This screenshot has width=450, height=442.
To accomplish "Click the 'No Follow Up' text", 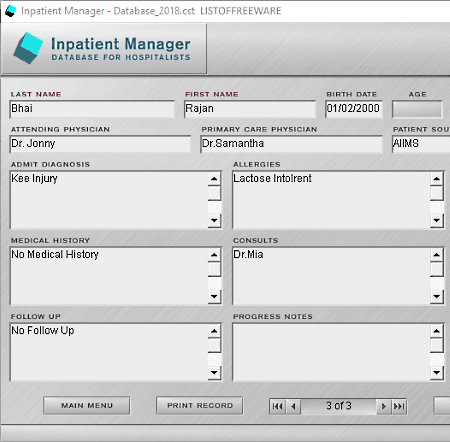I will point(43,331).
